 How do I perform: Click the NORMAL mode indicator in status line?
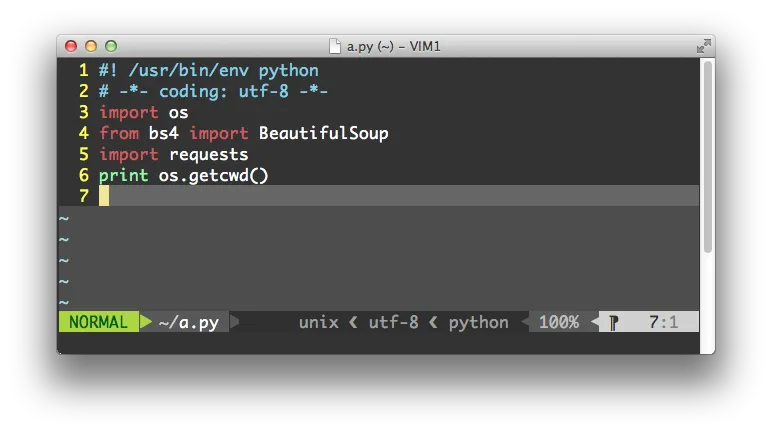point(98,322)
